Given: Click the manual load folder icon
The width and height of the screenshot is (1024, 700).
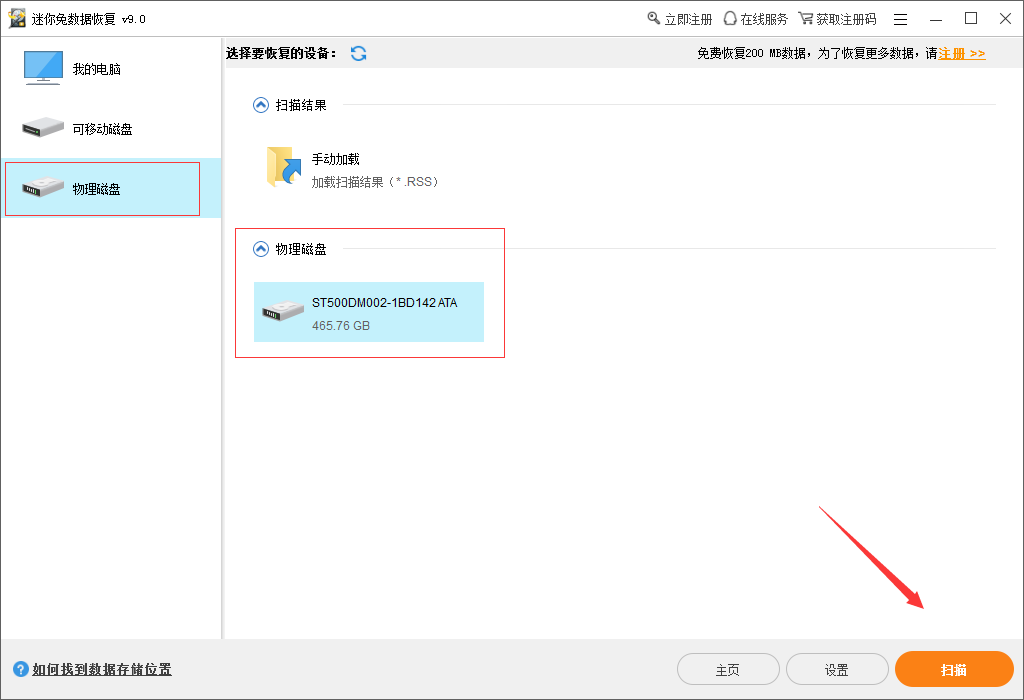Looking at the screenshot, I should coord(283,167).
